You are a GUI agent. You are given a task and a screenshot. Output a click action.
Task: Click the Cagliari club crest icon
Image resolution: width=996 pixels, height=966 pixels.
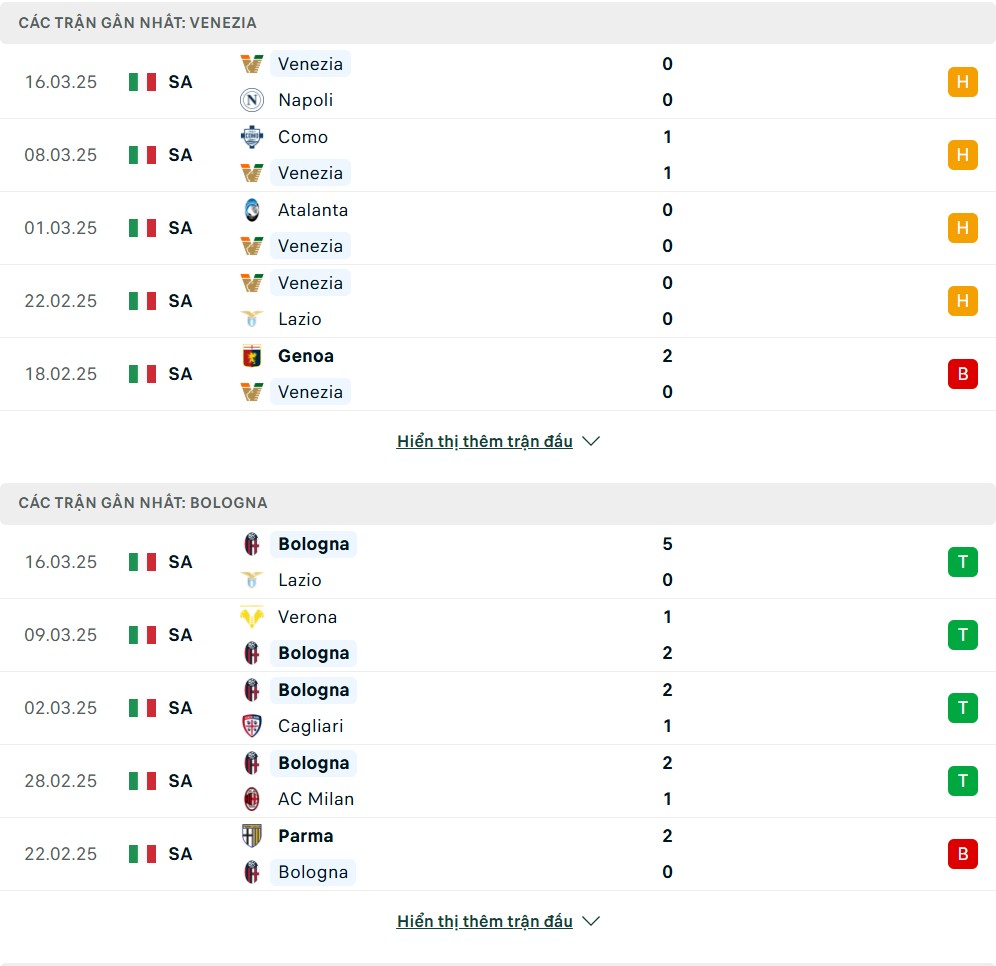(252, 726)
